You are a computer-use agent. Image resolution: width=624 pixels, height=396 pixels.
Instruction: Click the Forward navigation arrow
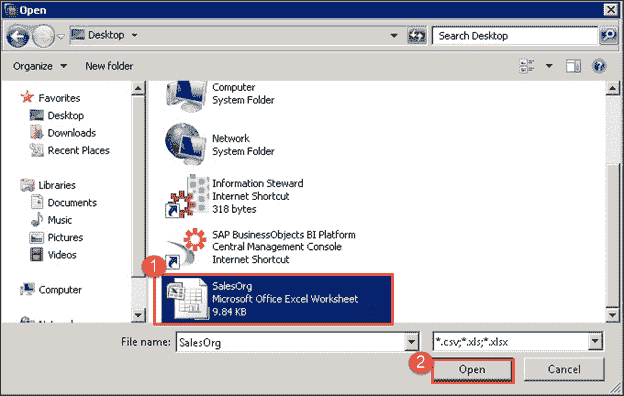point(43,37)
